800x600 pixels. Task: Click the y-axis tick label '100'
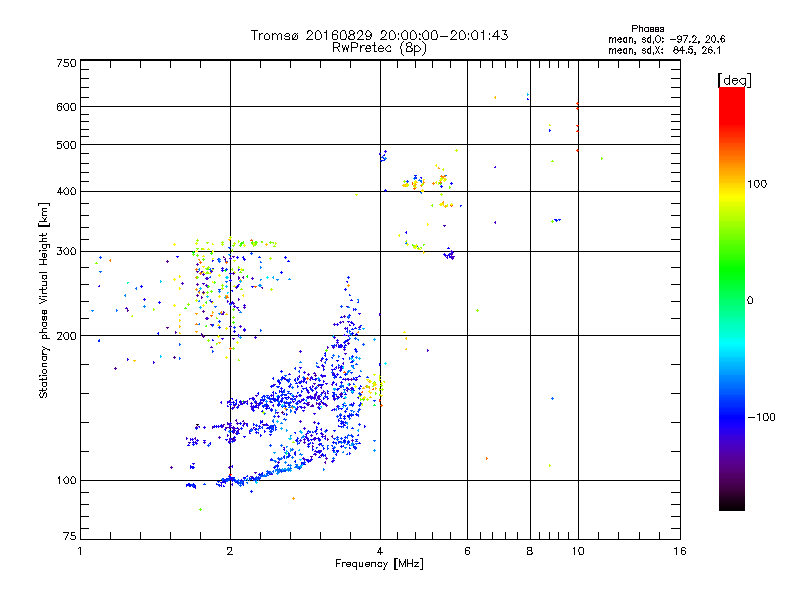(66, 480)
